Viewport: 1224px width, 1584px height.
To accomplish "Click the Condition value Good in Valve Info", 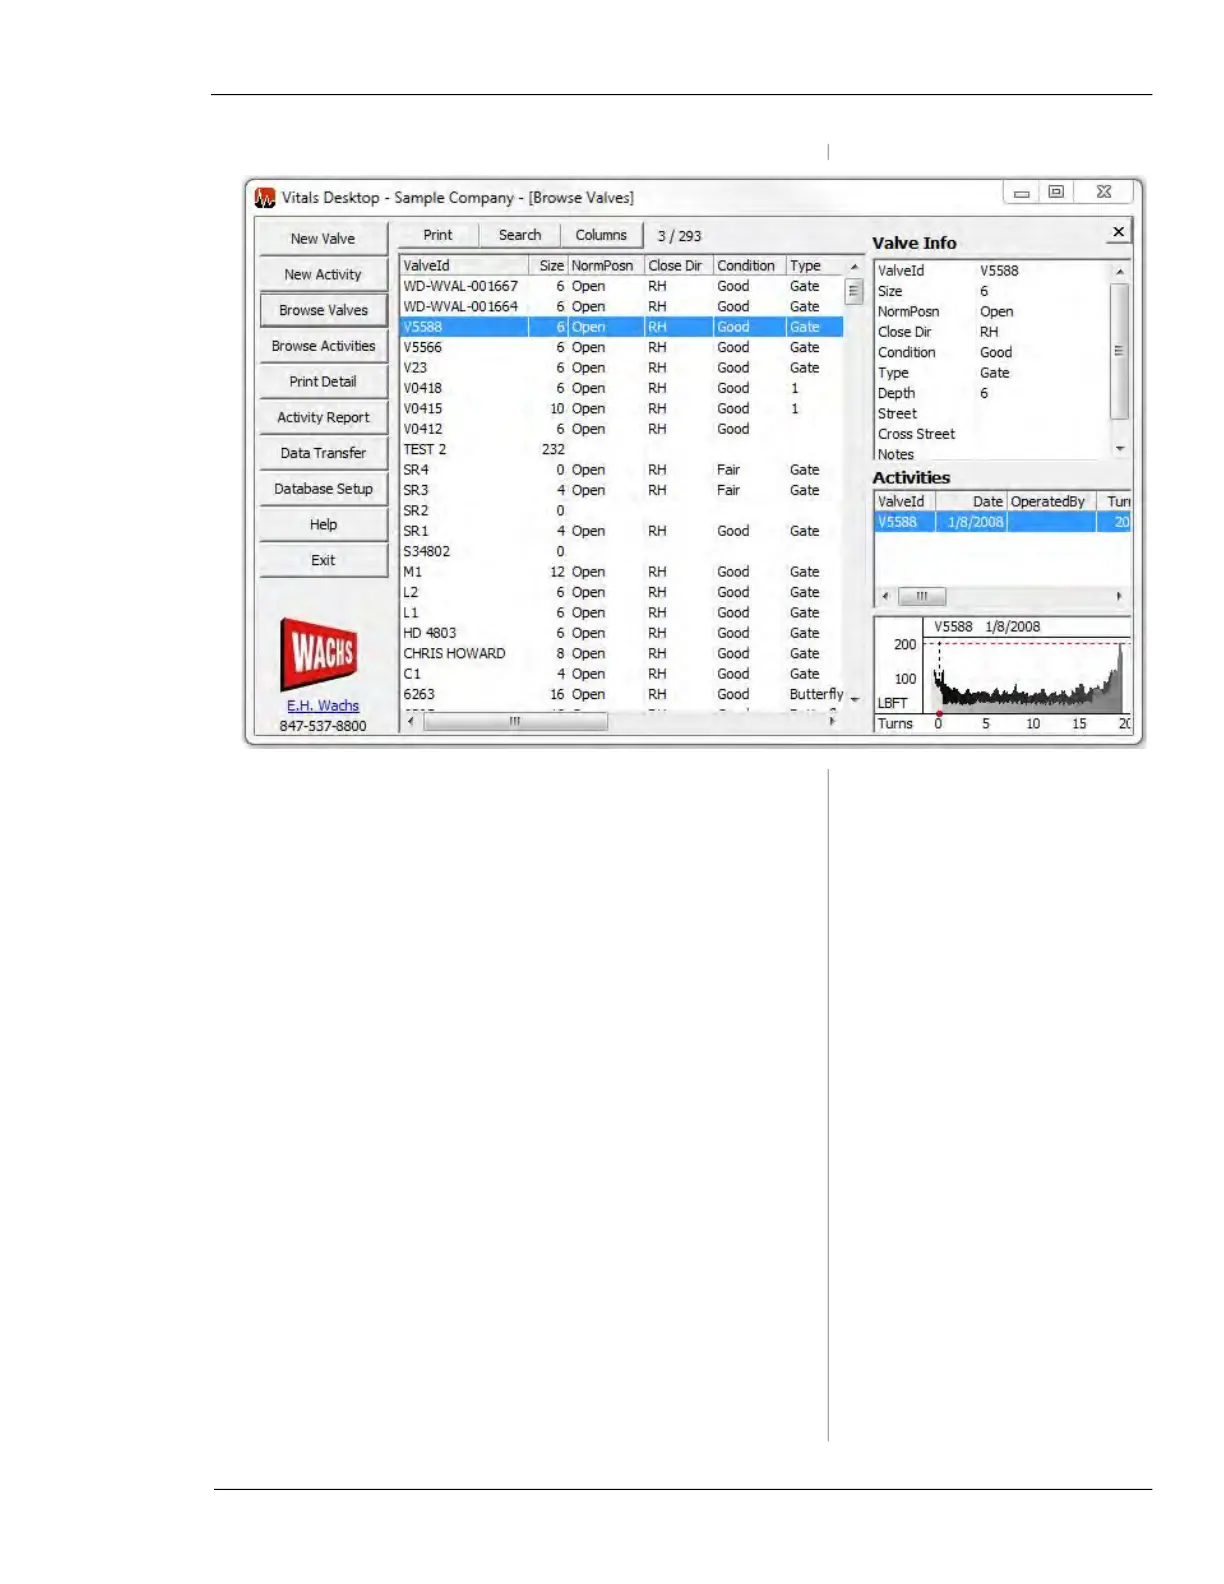I will 996,353.
